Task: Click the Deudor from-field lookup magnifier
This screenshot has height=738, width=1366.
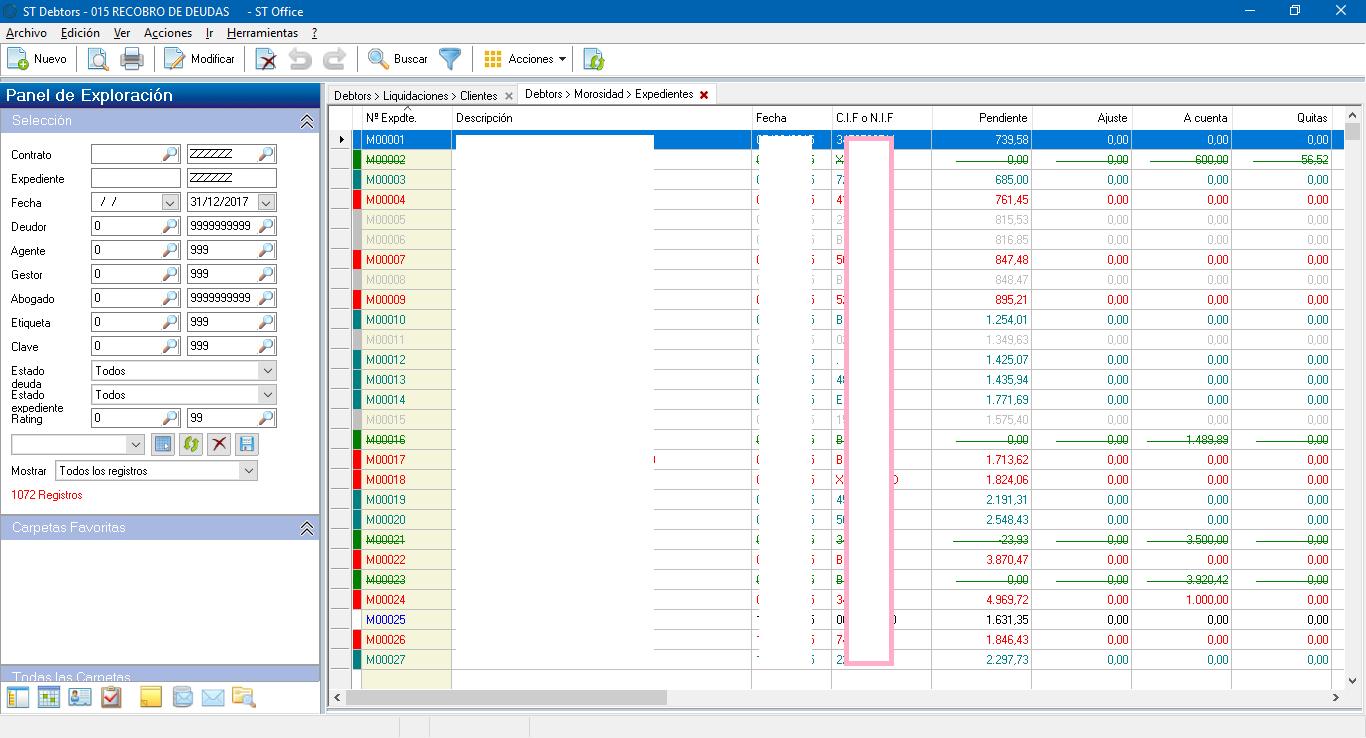Action: 171,227
